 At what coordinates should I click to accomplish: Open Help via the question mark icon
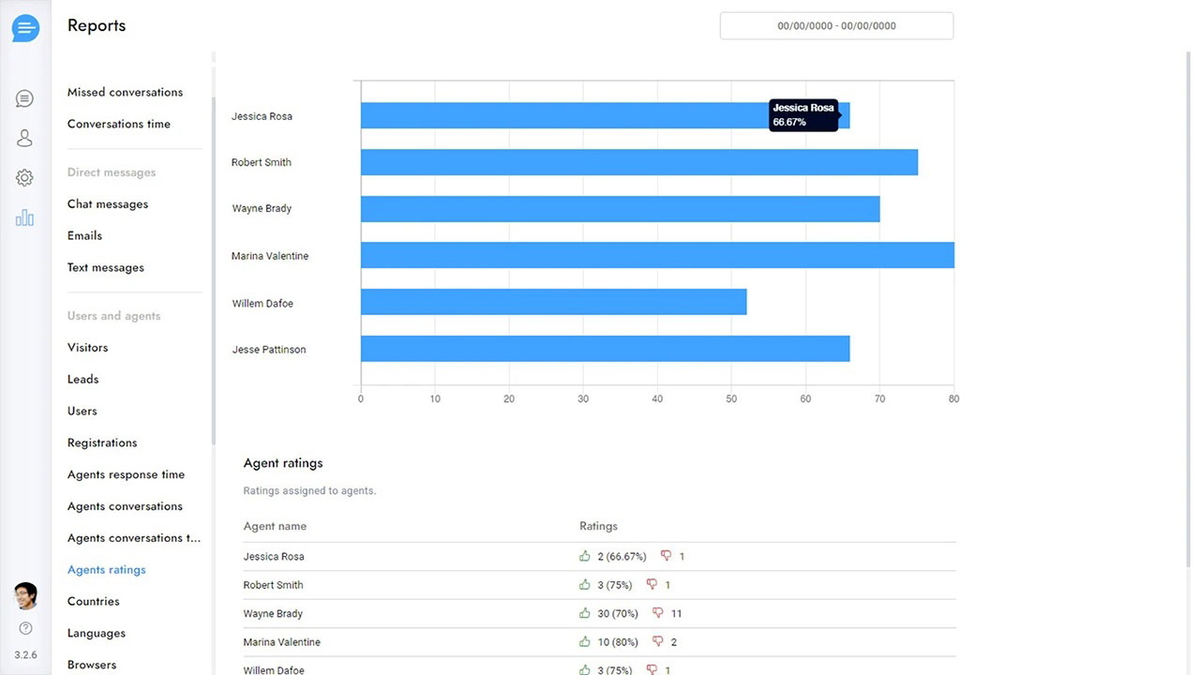tap(25, 628)
